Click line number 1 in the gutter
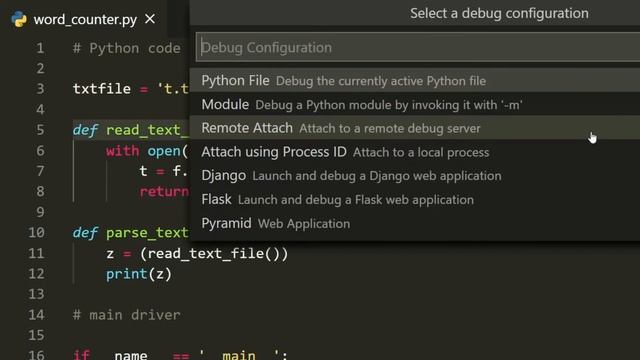640x360 pixels. tap(40, 48)
